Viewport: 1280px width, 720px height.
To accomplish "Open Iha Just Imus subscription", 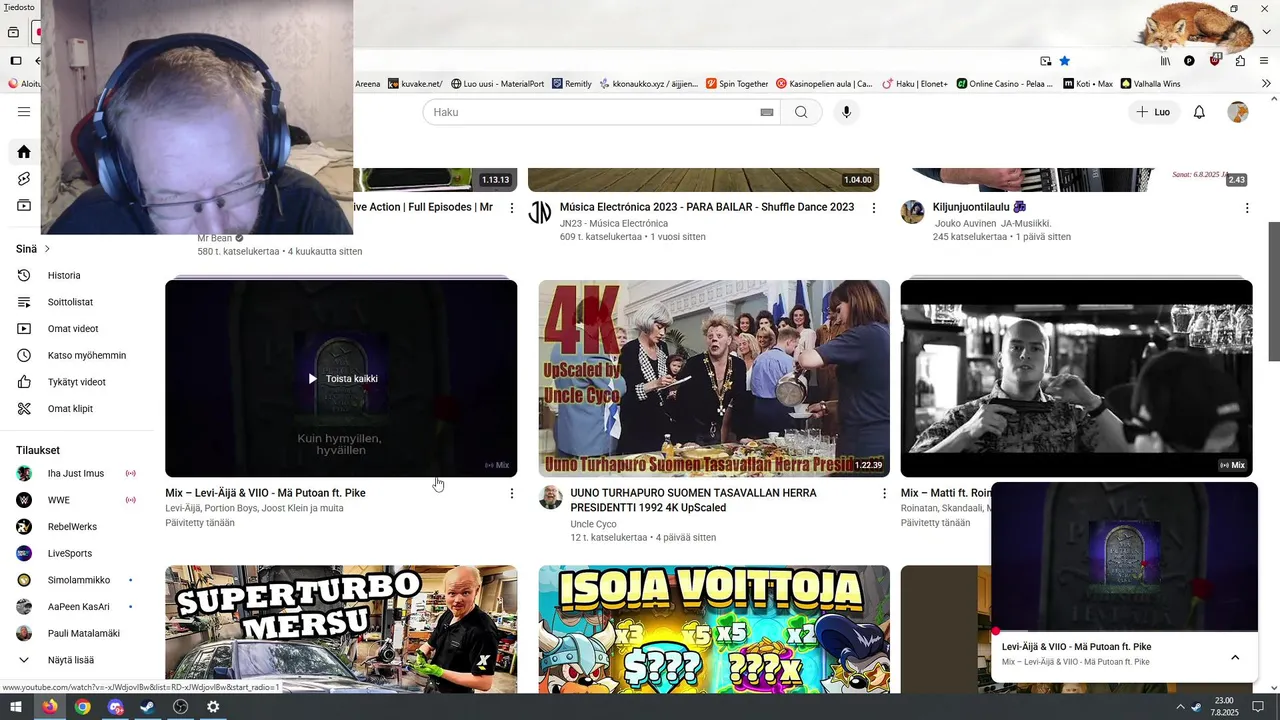I will pos(78,473).
